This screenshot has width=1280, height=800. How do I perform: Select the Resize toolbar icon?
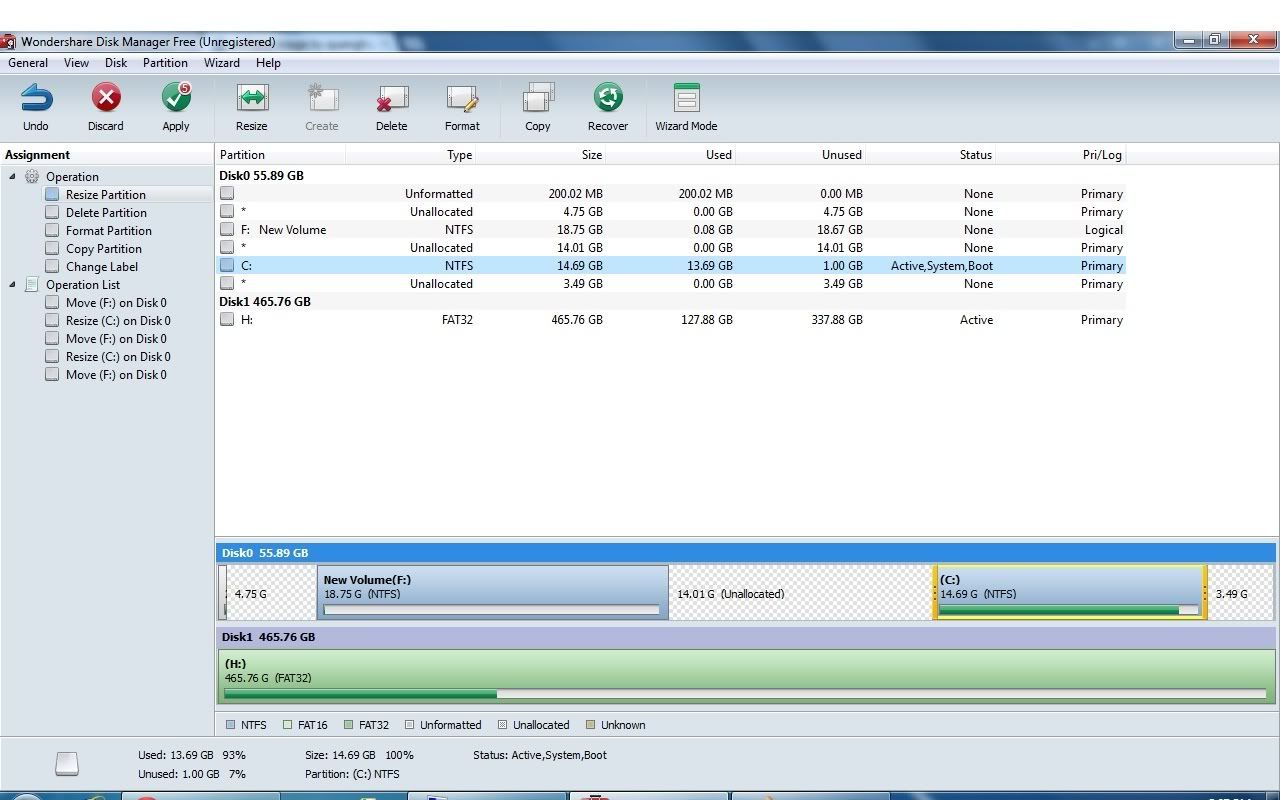coord(252,98)
